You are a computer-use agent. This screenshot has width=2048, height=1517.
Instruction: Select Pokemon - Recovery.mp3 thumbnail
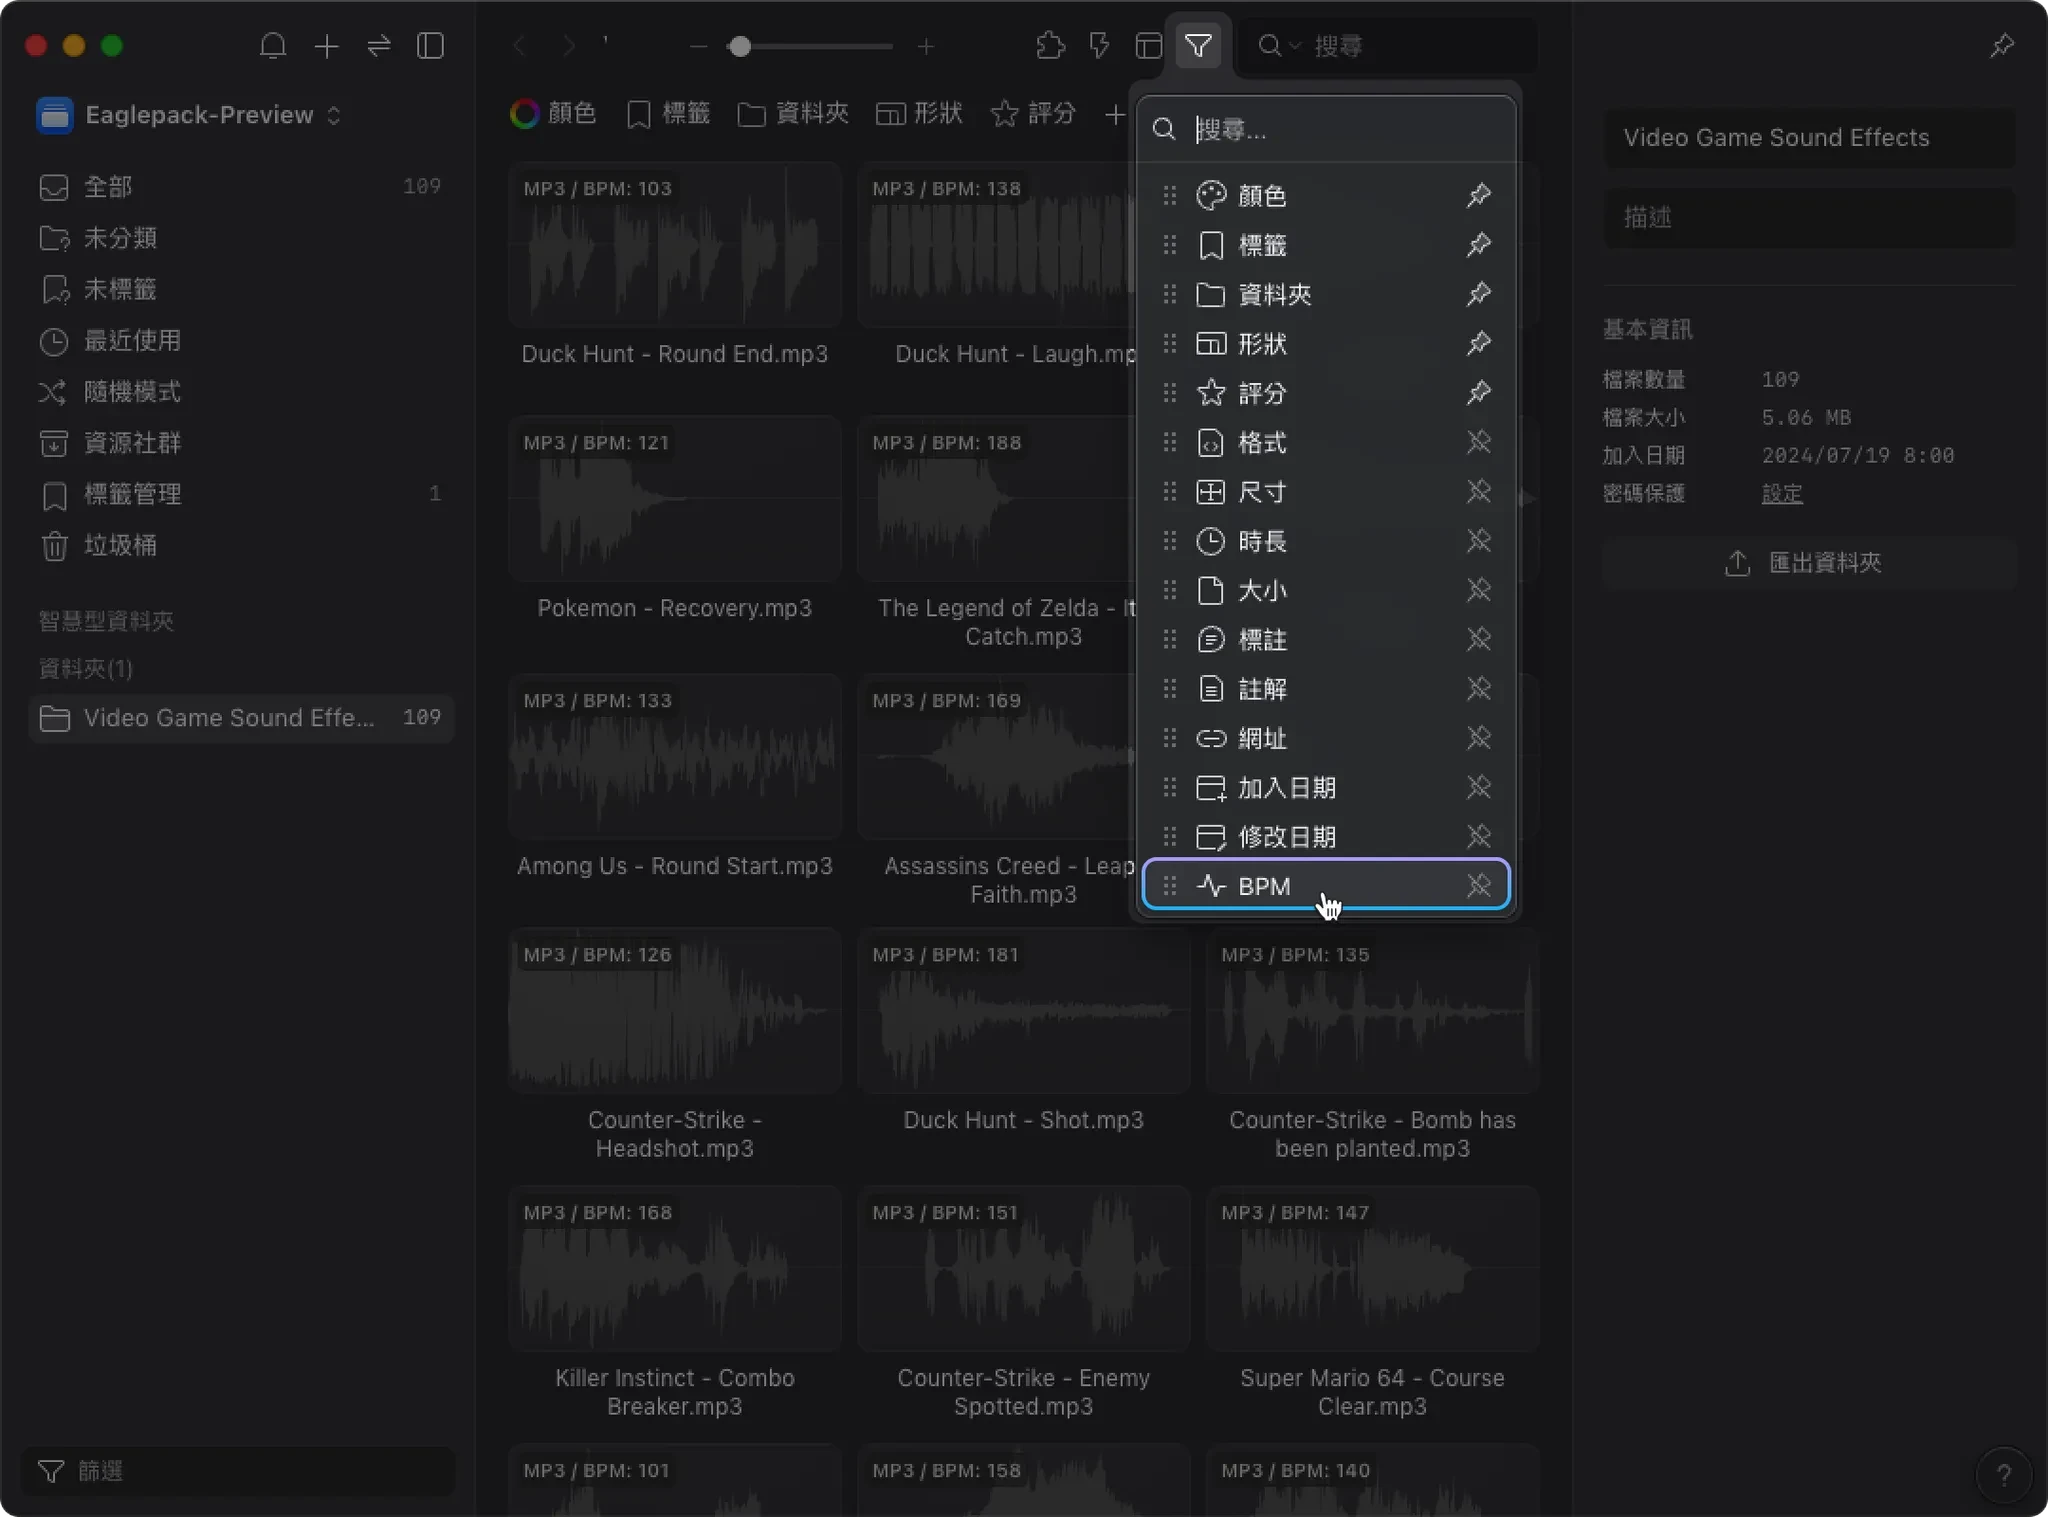tap(675, 499)
